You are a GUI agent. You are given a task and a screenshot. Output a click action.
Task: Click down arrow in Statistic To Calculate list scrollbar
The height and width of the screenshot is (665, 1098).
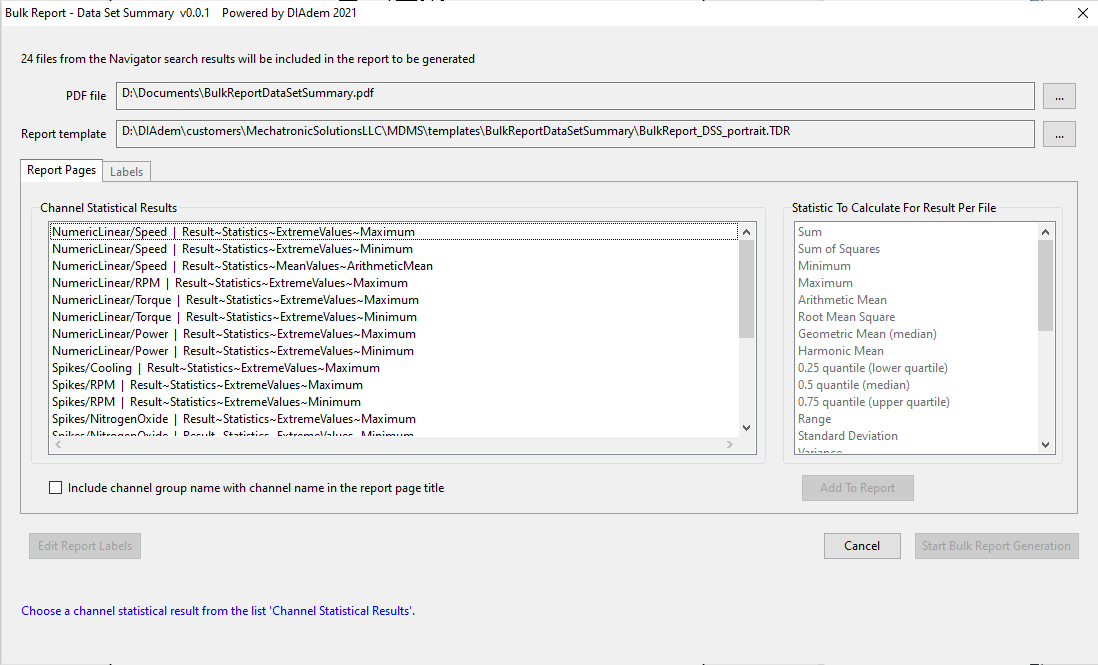1046,445
